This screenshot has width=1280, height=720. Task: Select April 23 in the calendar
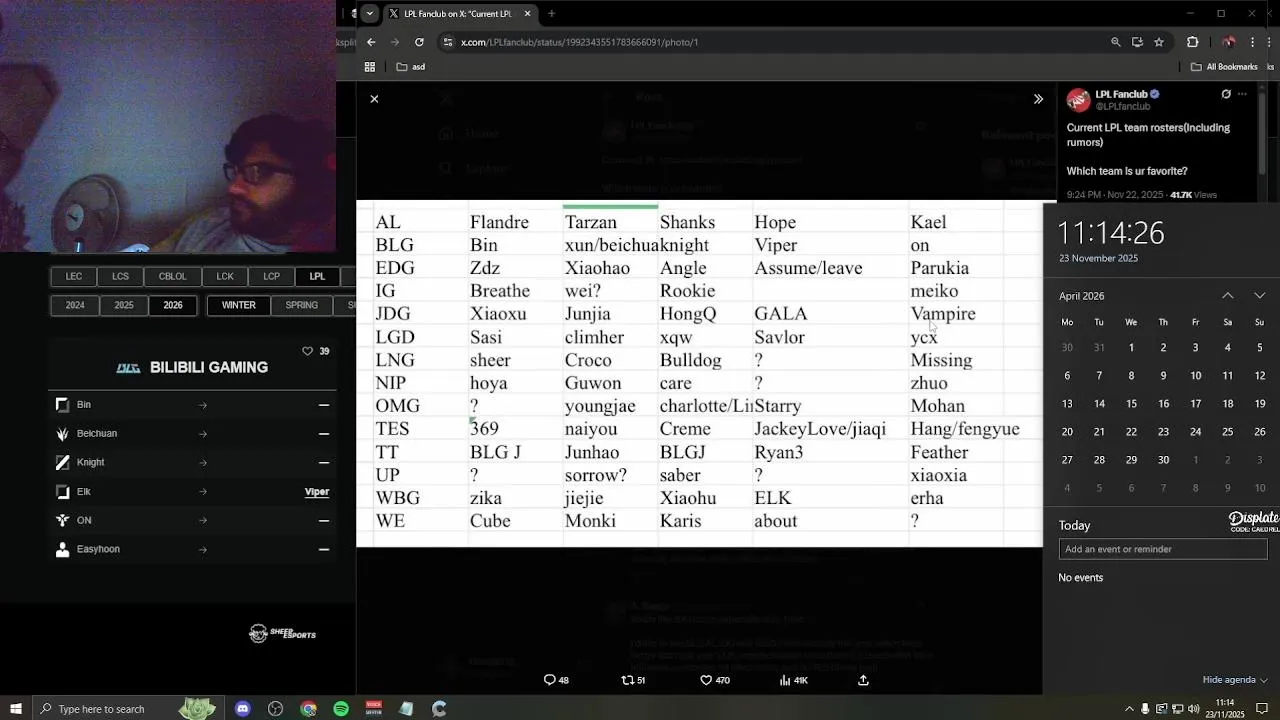tap(1163, 432)
